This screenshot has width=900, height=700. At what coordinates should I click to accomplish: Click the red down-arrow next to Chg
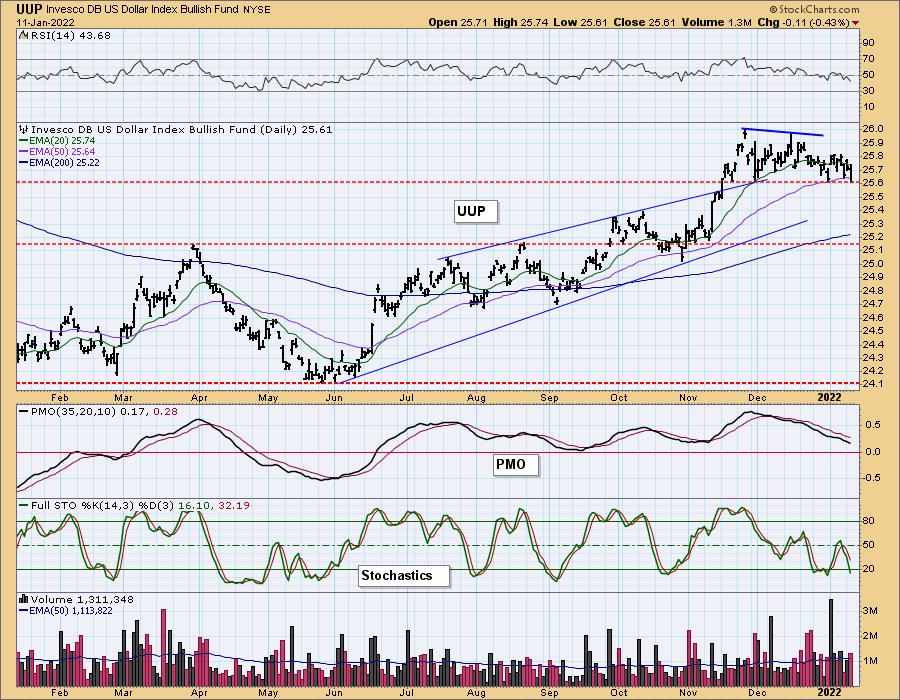856,23
